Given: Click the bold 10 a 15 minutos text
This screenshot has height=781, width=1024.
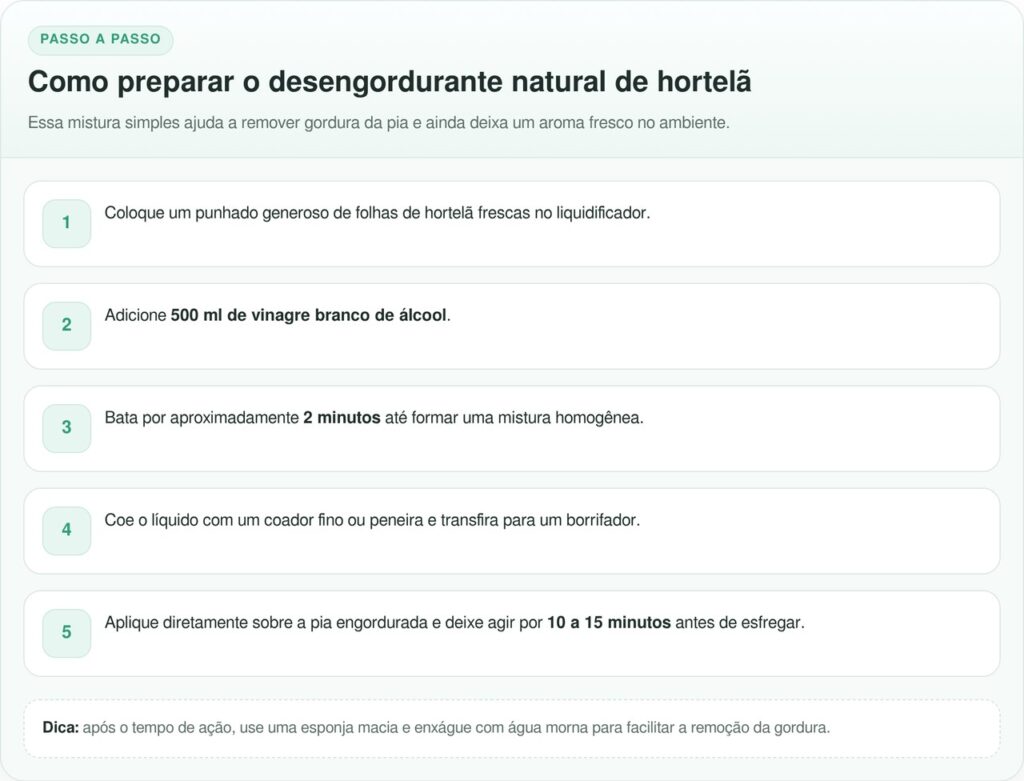Looking at the screenshot, I should [x=610, y=621].
